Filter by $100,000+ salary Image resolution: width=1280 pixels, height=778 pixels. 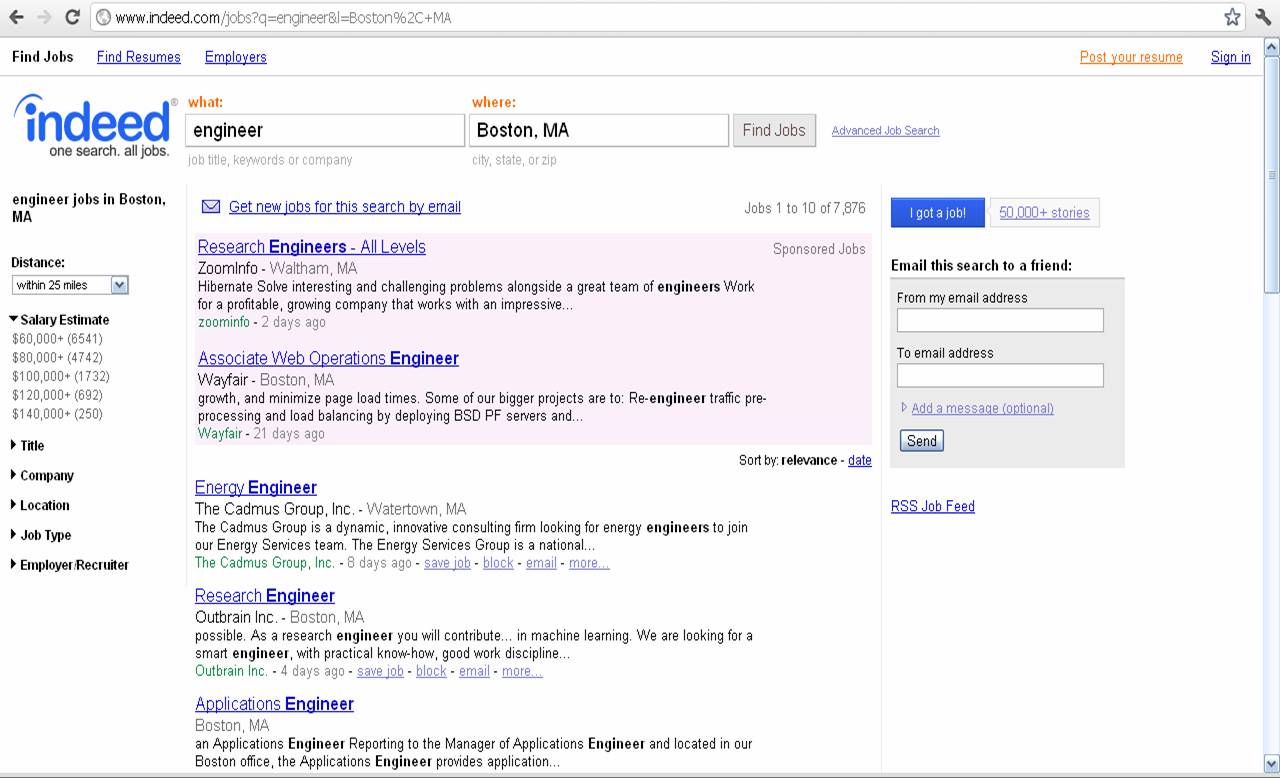61,377
